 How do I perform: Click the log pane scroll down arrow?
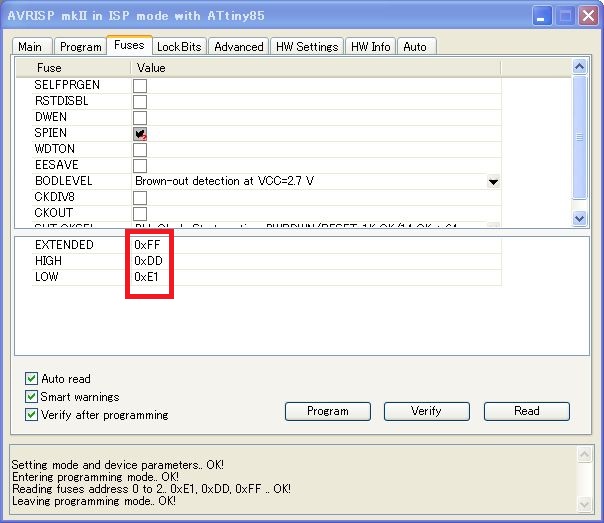coord(584,504)
